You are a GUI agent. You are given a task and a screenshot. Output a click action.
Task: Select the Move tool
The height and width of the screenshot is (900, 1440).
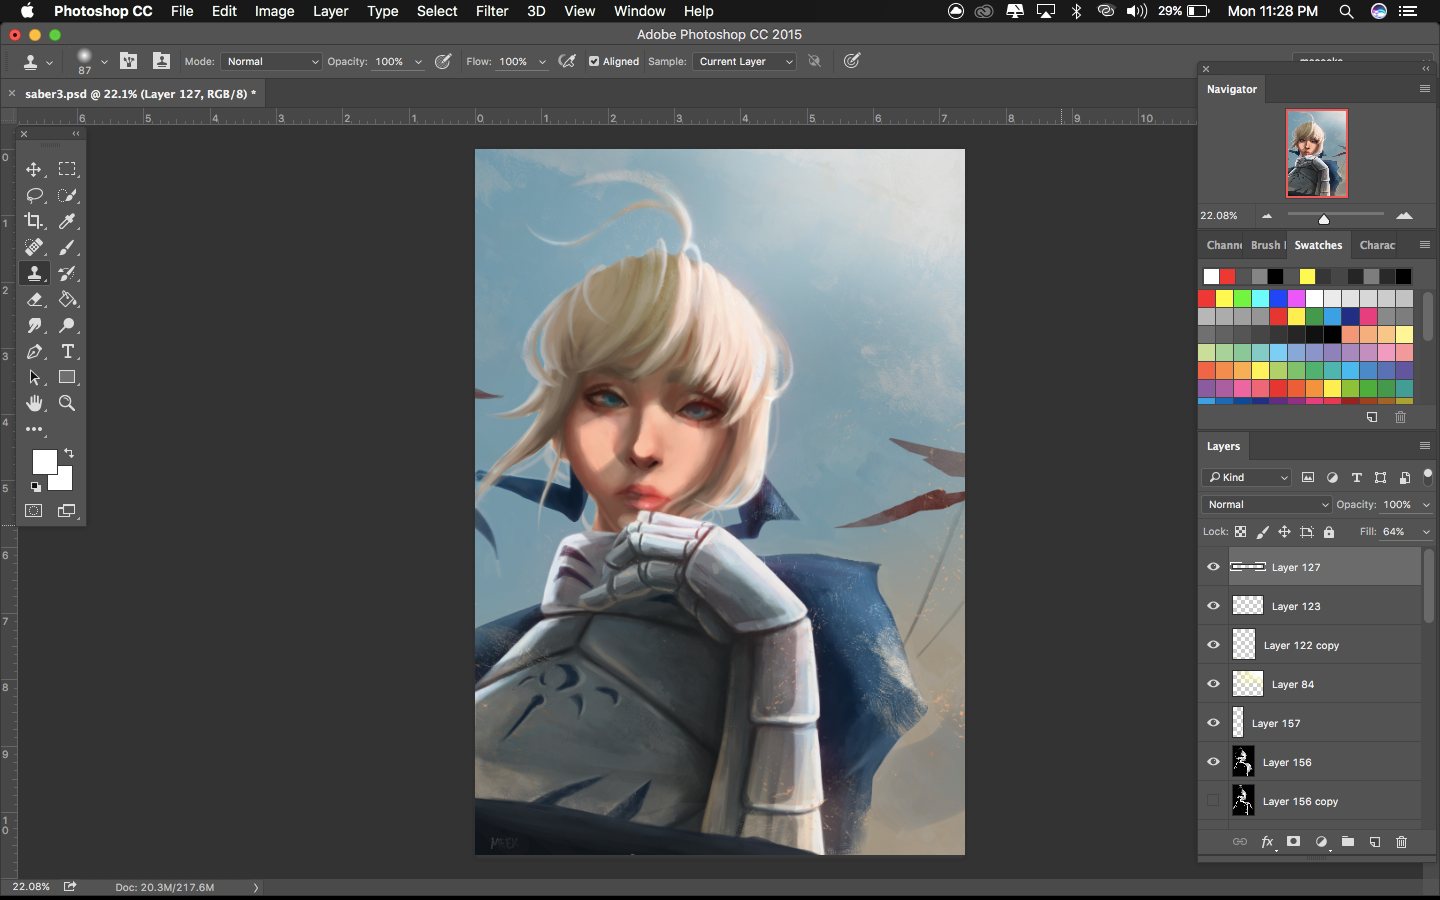pyautogui.click(x=34, y=169)
